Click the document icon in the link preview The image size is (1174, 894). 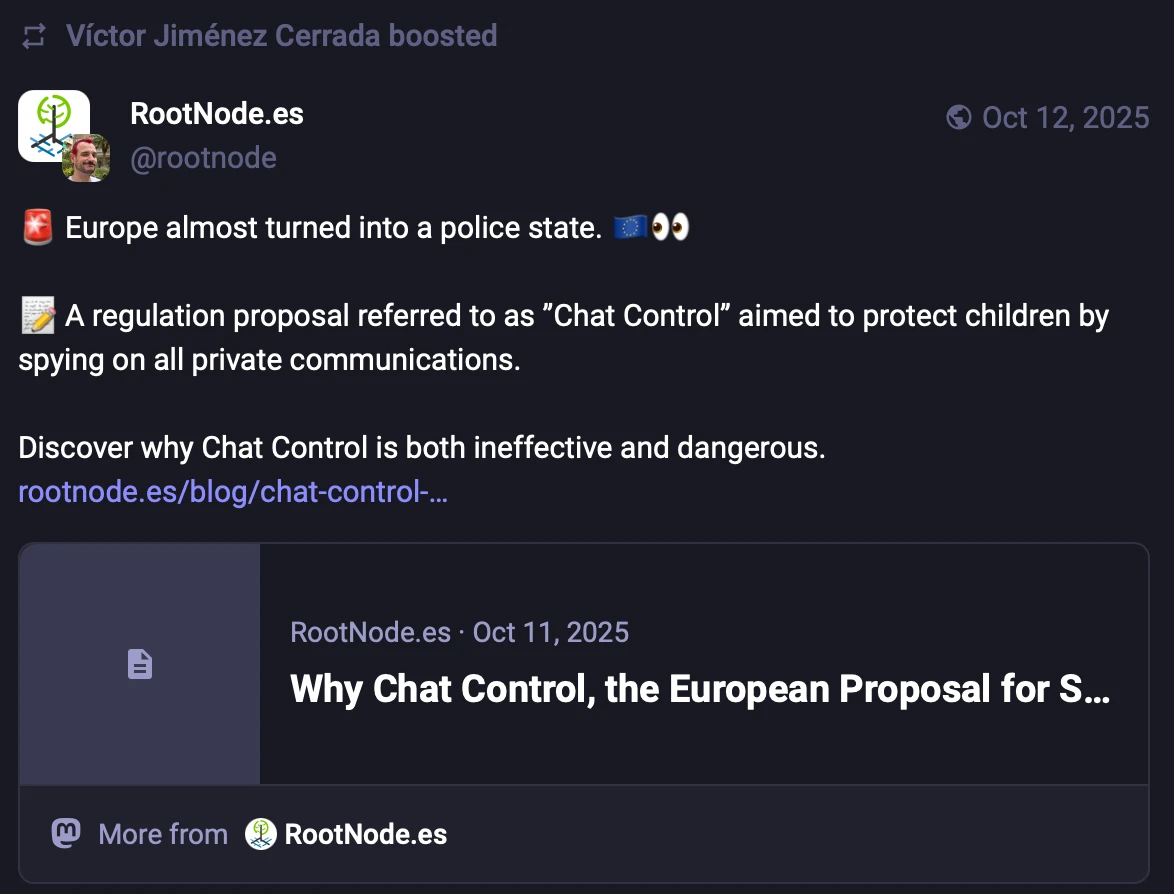click(140, 663)
